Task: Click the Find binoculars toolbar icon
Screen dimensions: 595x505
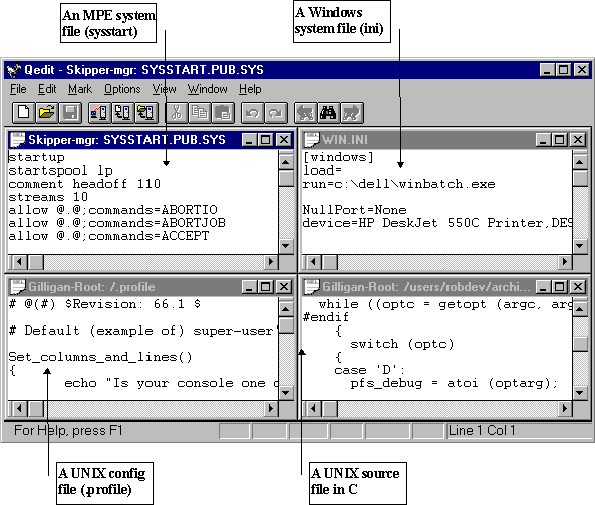Action: (329, 113)
